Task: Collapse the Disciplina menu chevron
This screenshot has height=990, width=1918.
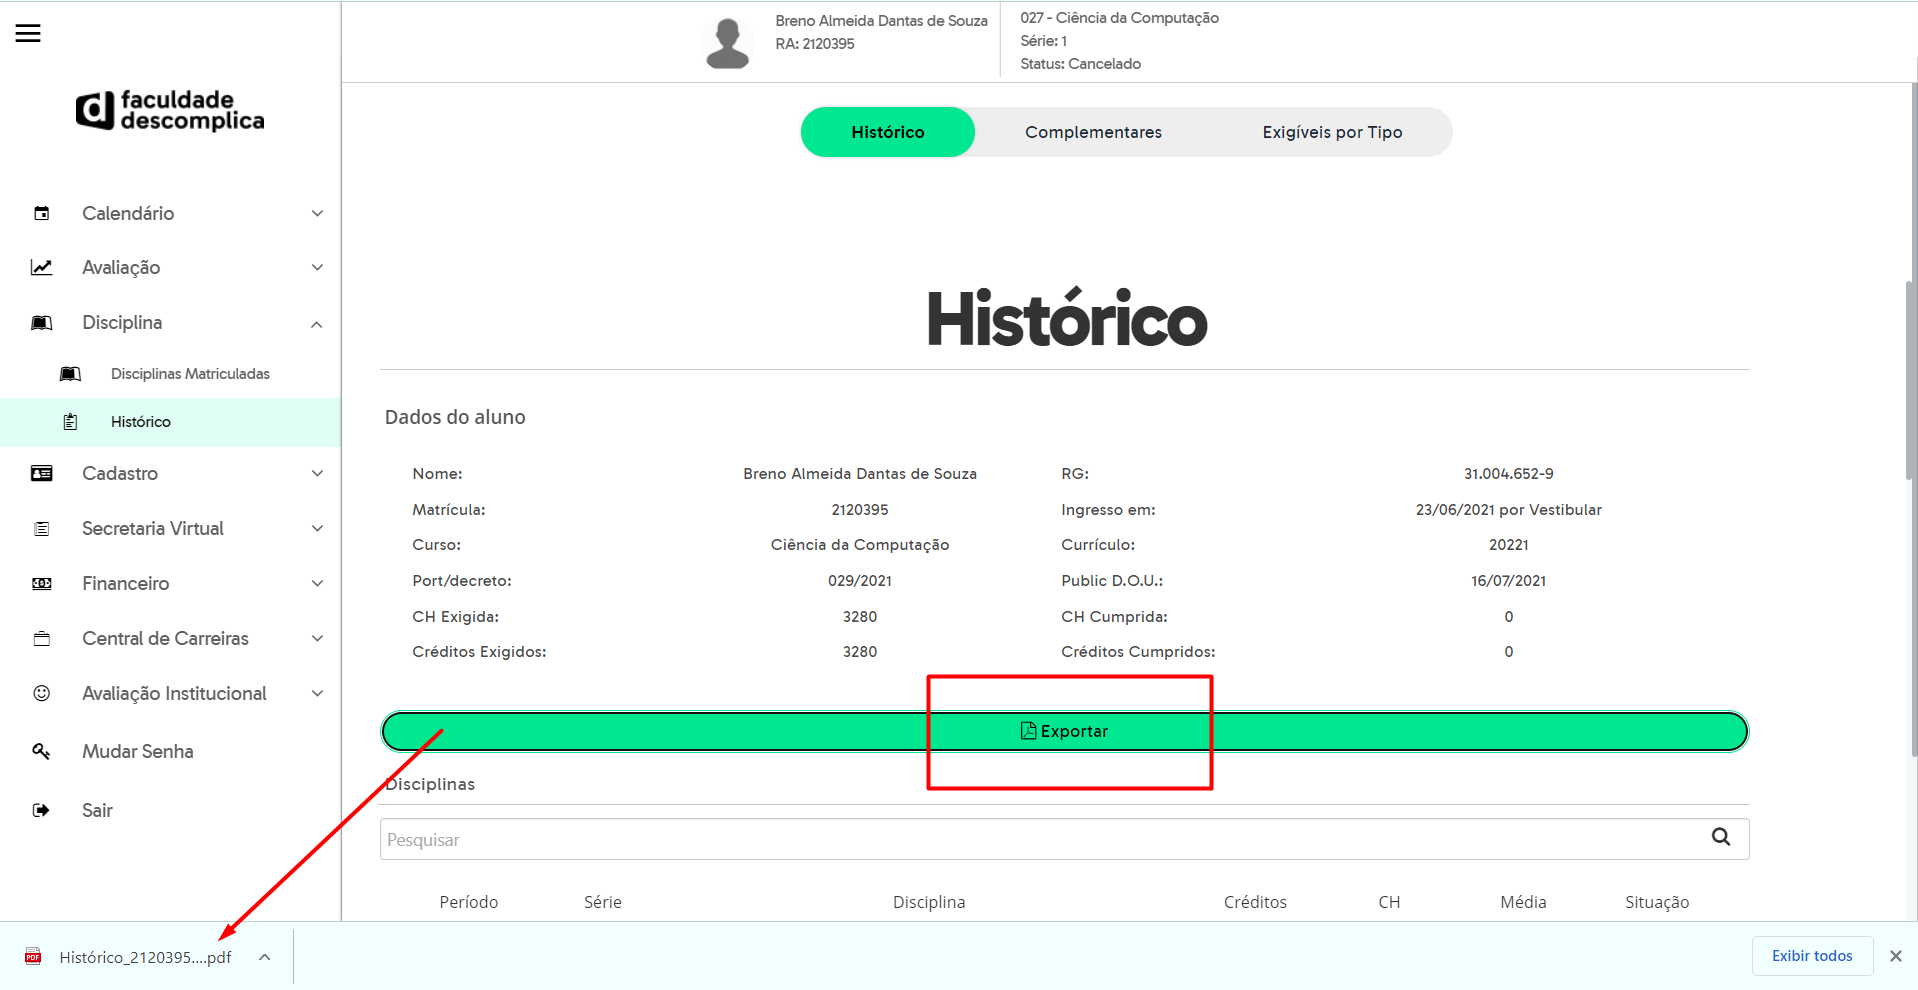Action: pyautogui.click(x=317, y=323)
